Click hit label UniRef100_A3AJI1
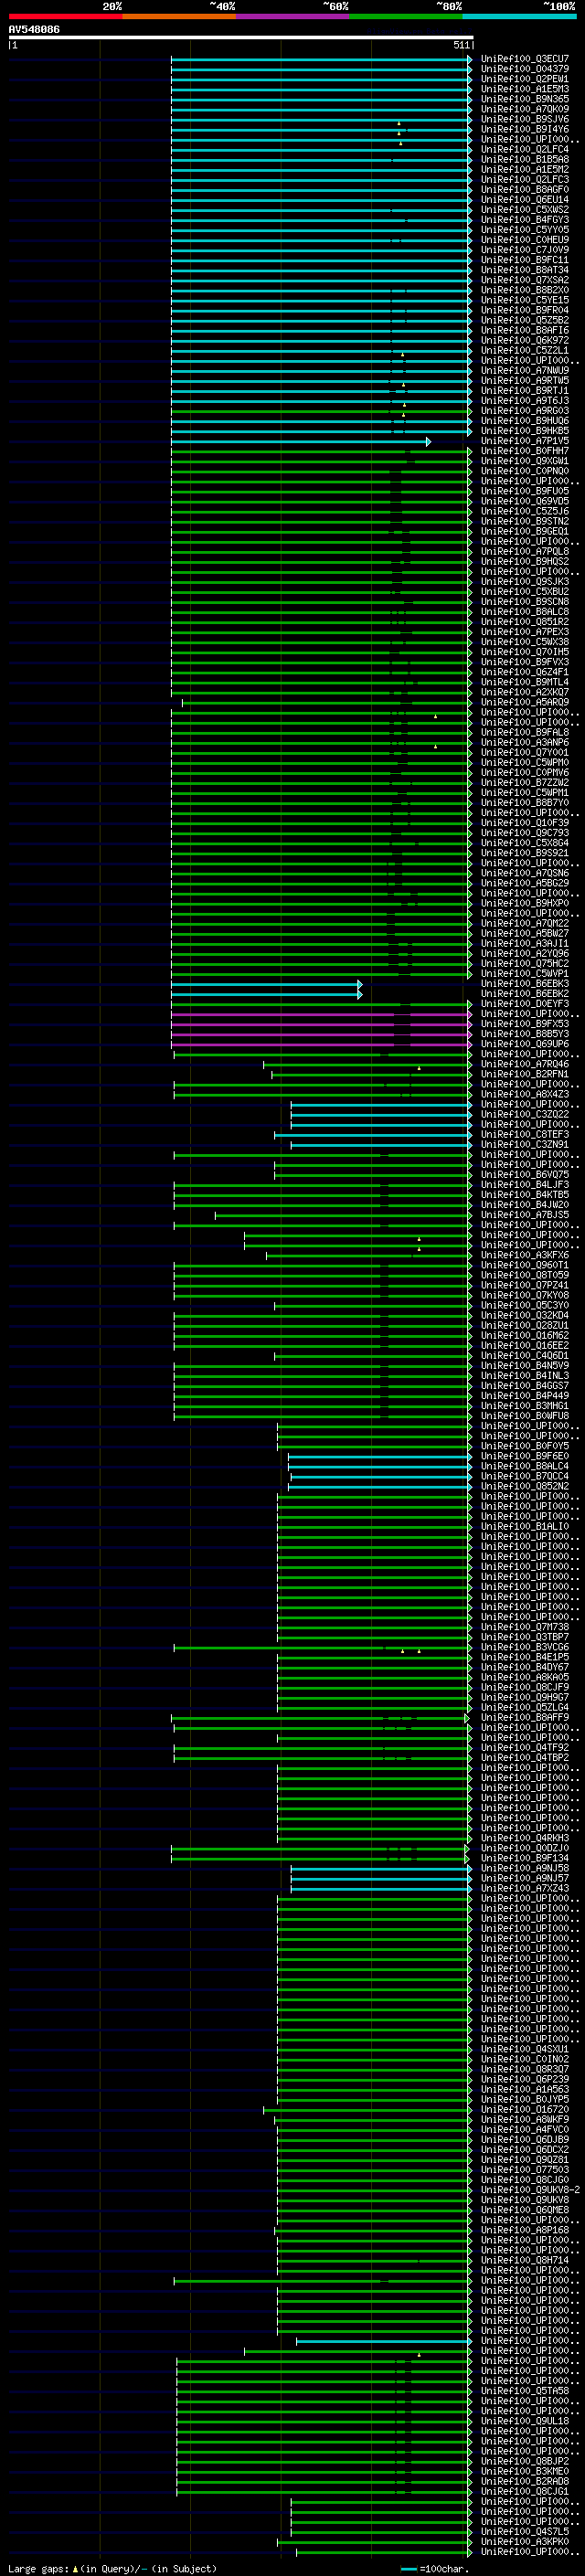Viewport: 585px width, 2576px height. click(524, 943)
